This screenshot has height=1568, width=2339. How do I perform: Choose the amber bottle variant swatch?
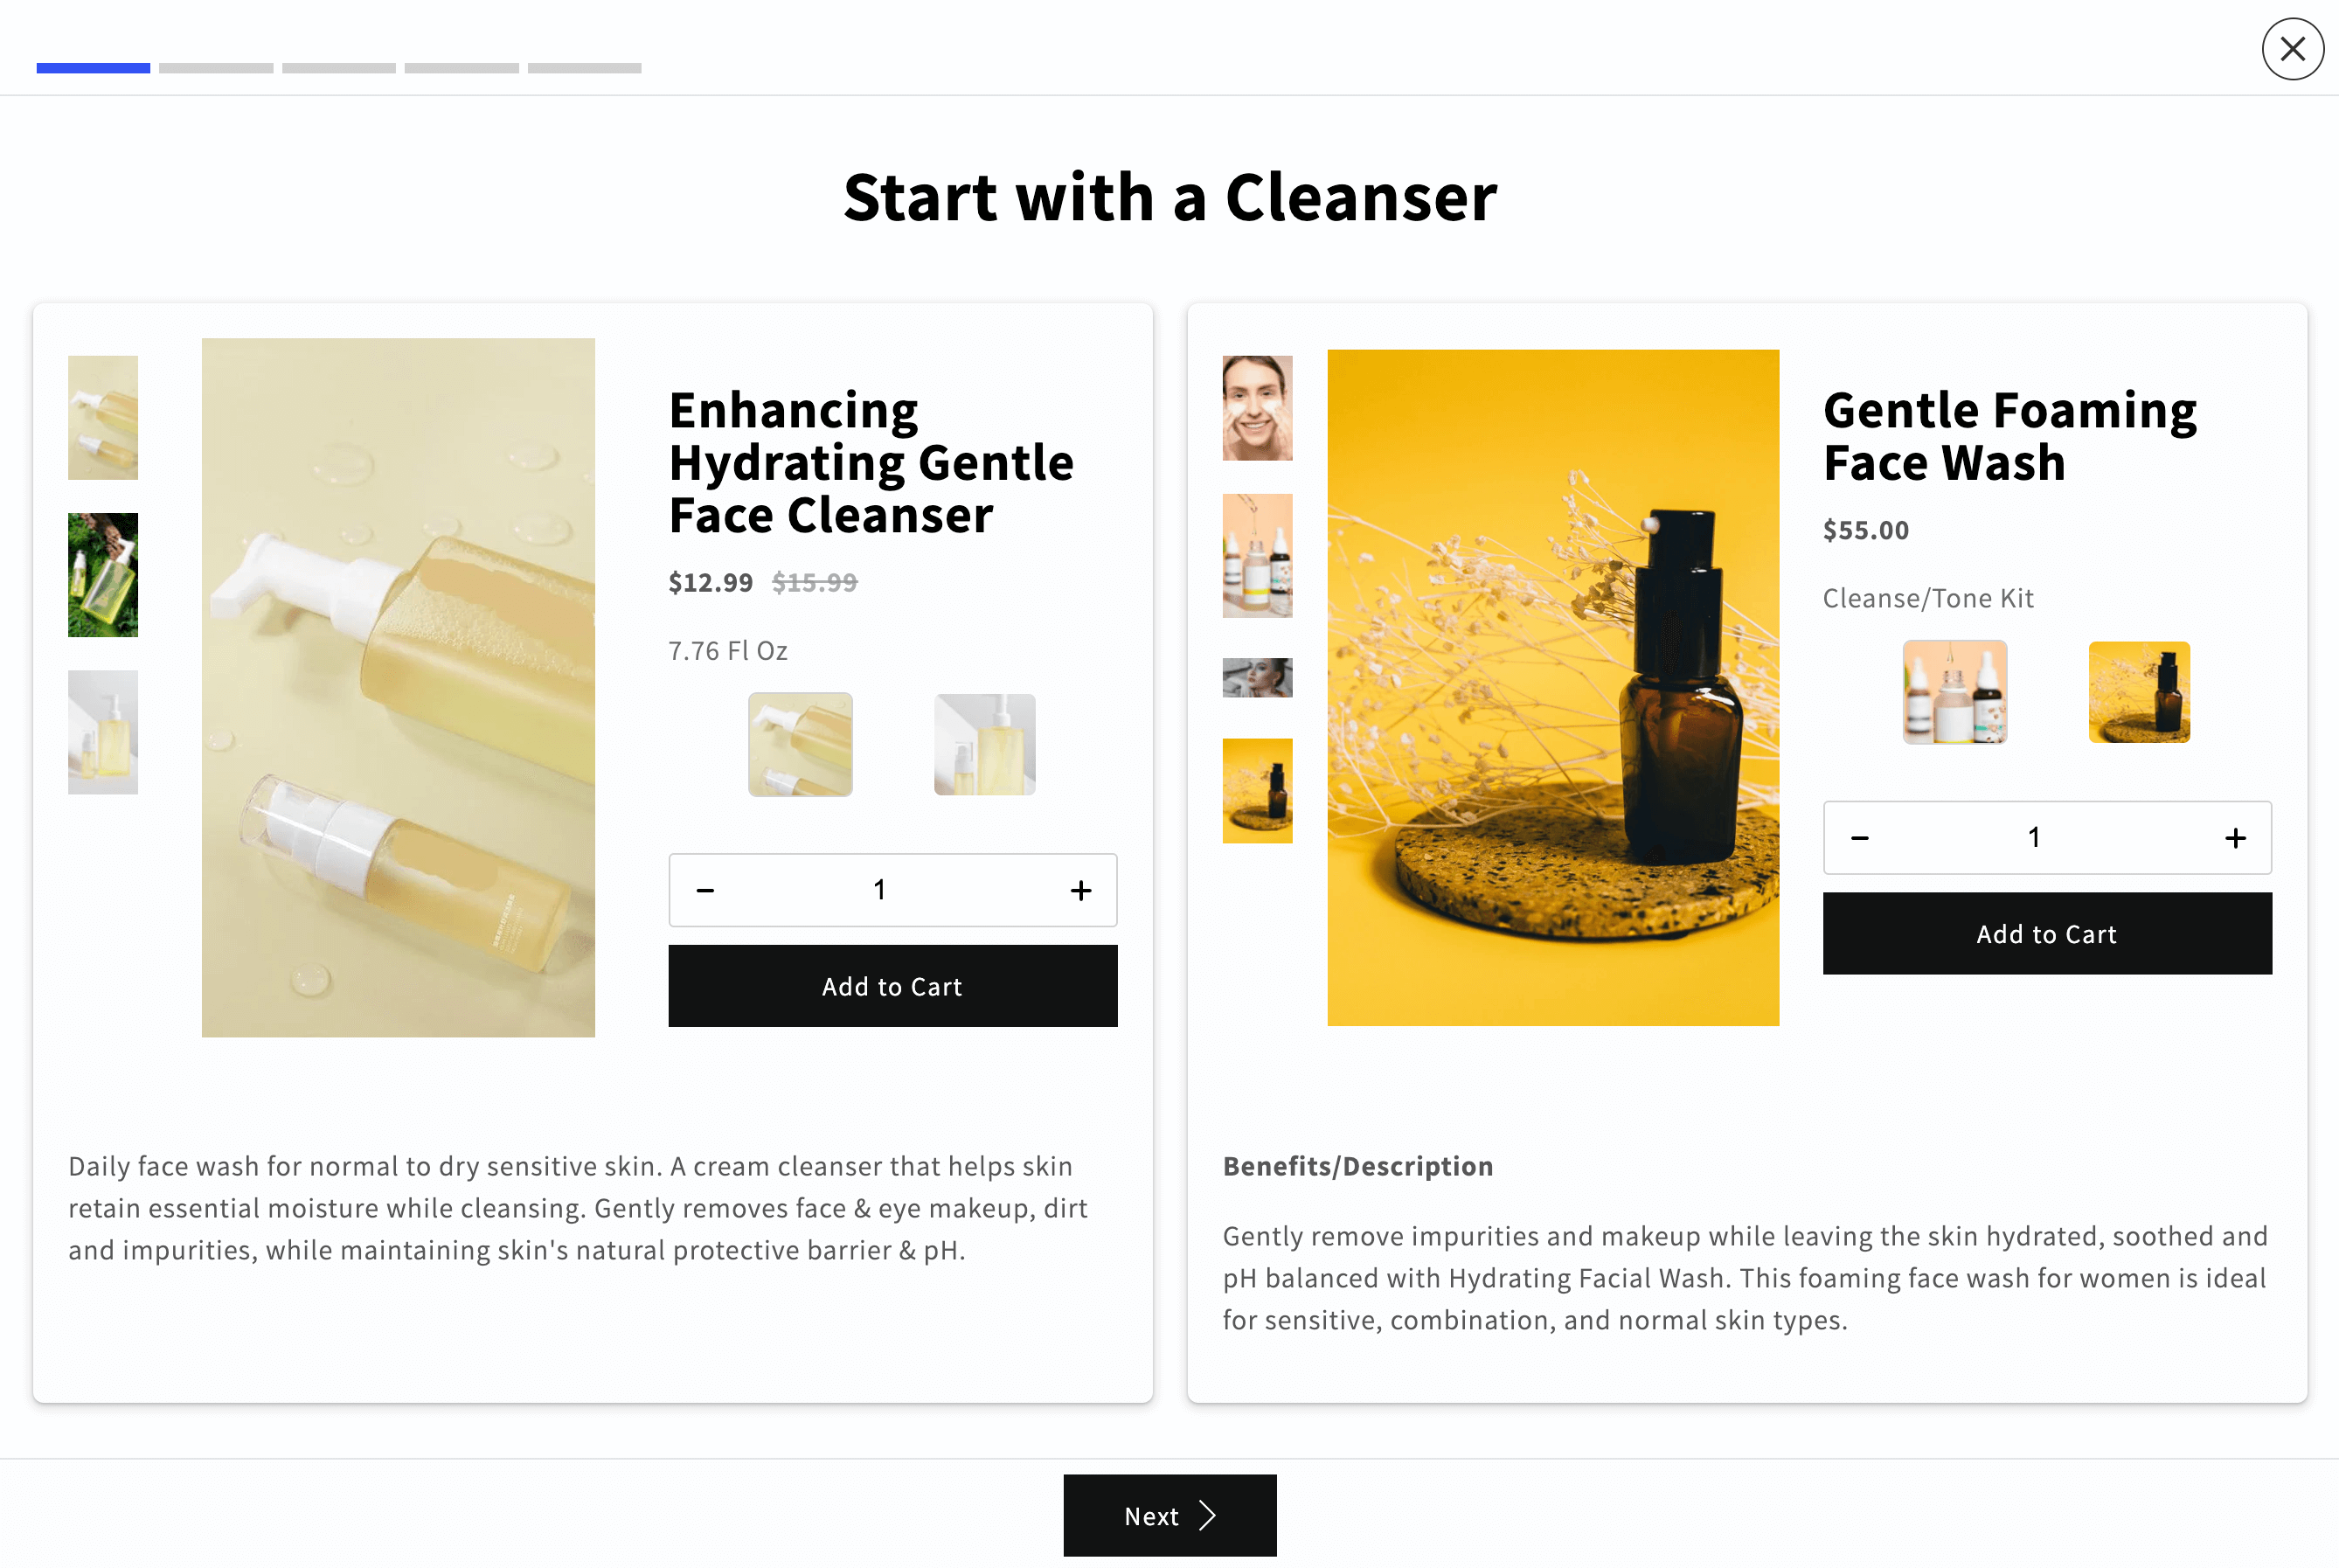(2139, 692)
